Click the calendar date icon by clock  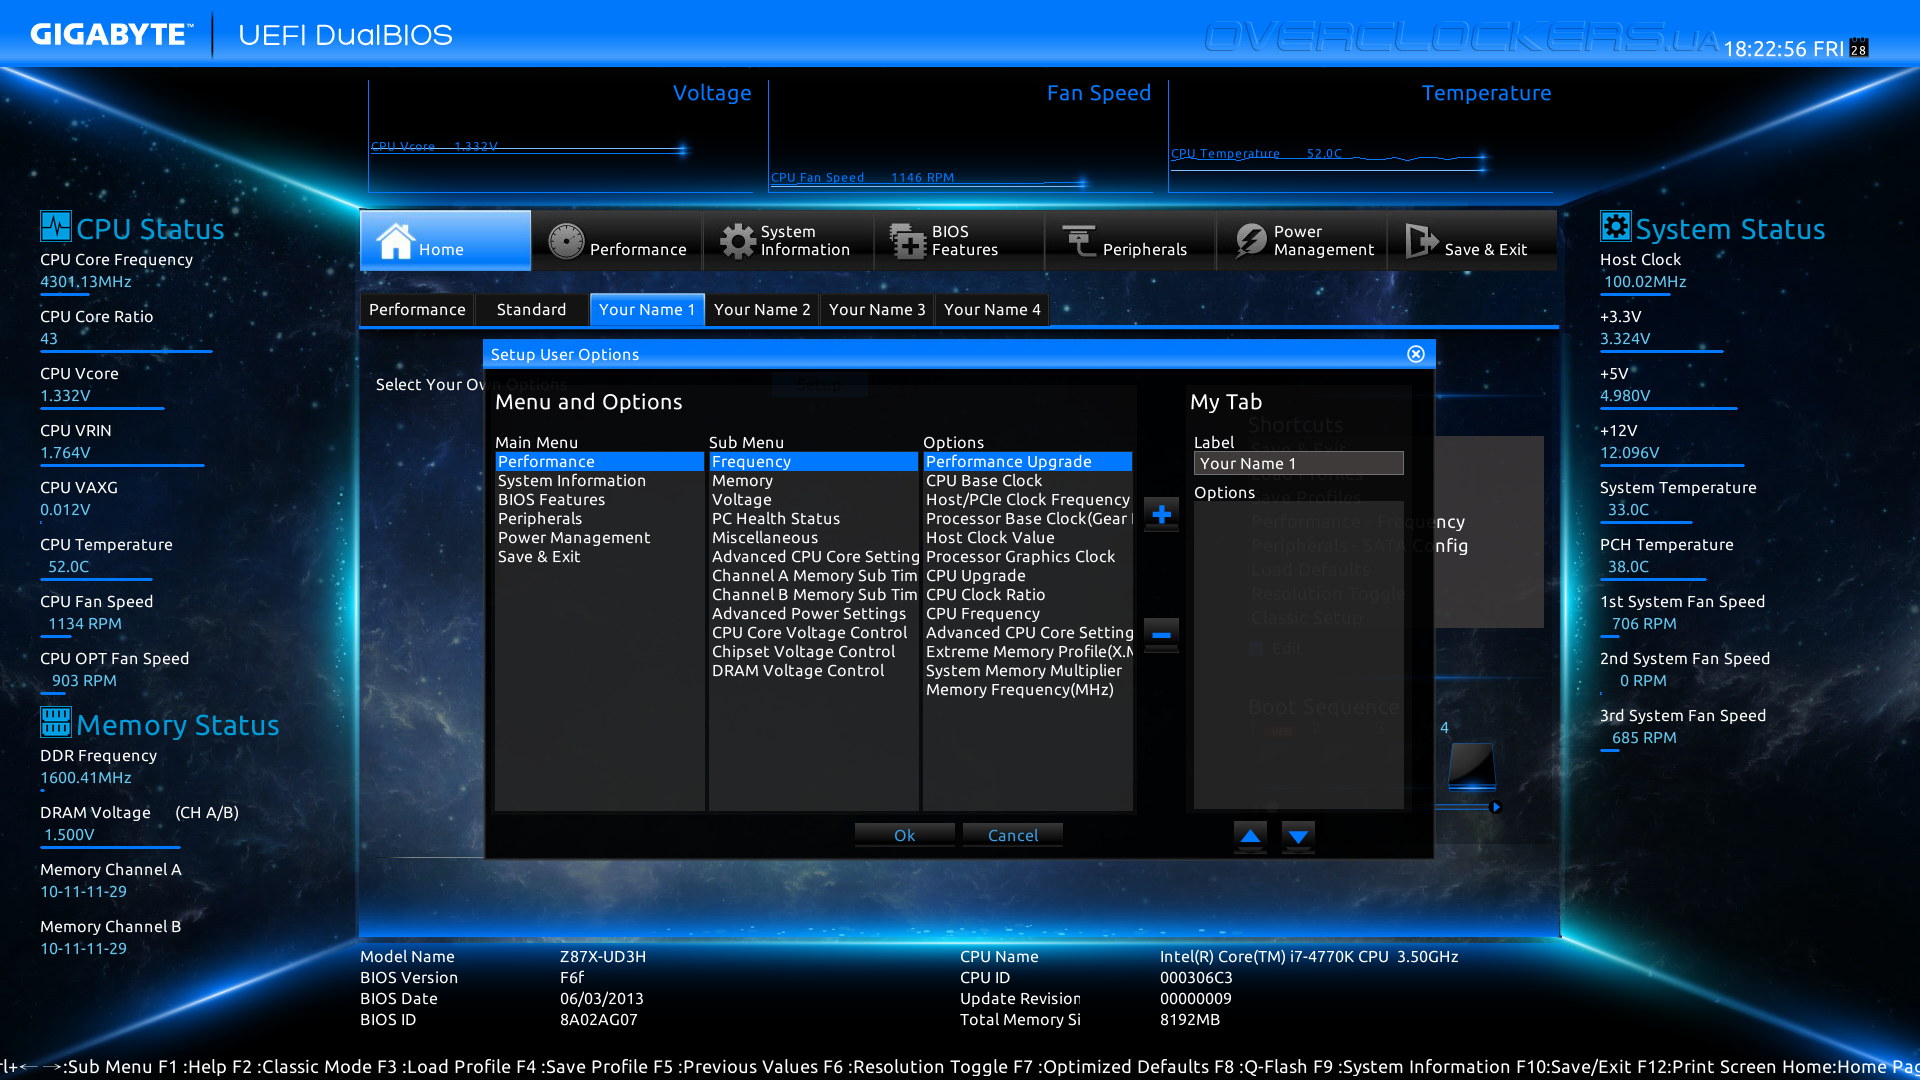point(1859,48)
